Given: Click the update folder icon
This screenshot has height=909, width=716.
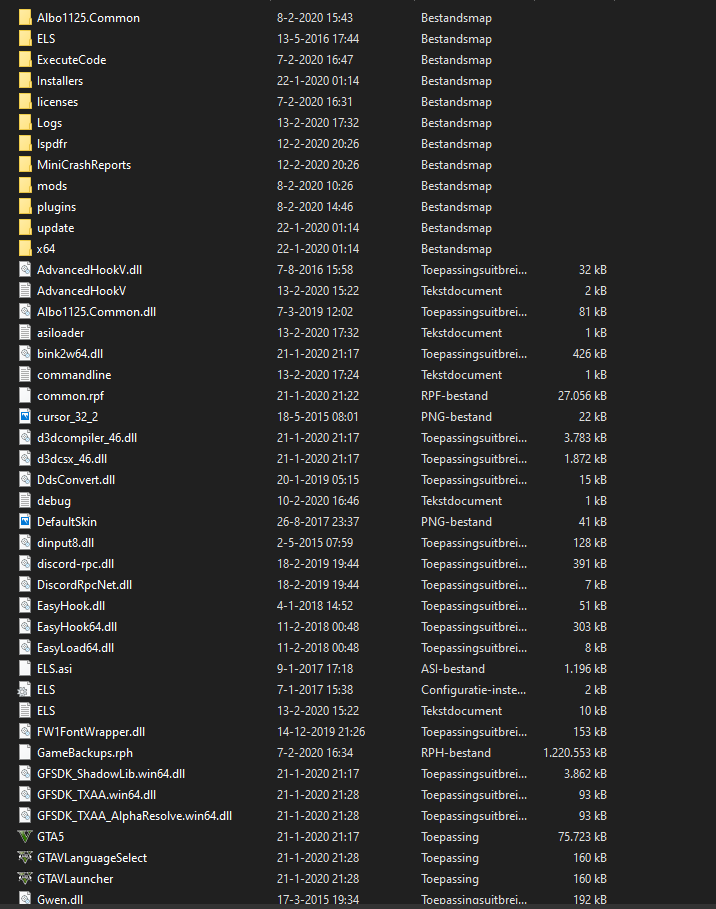Looking at the screenshot, I should (25, 228).
